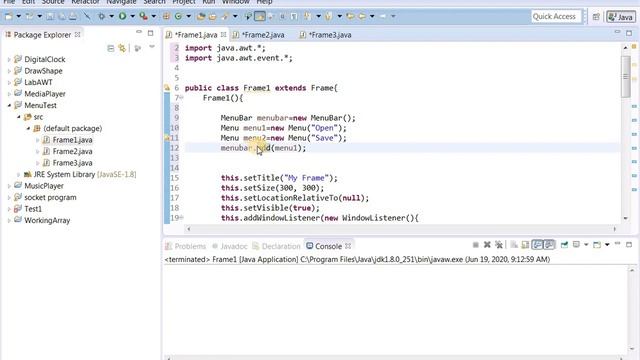The width and height of the screenshot is (640, 360).
Task: Click the warning marker on line 11
Action: tap(167, 138)
